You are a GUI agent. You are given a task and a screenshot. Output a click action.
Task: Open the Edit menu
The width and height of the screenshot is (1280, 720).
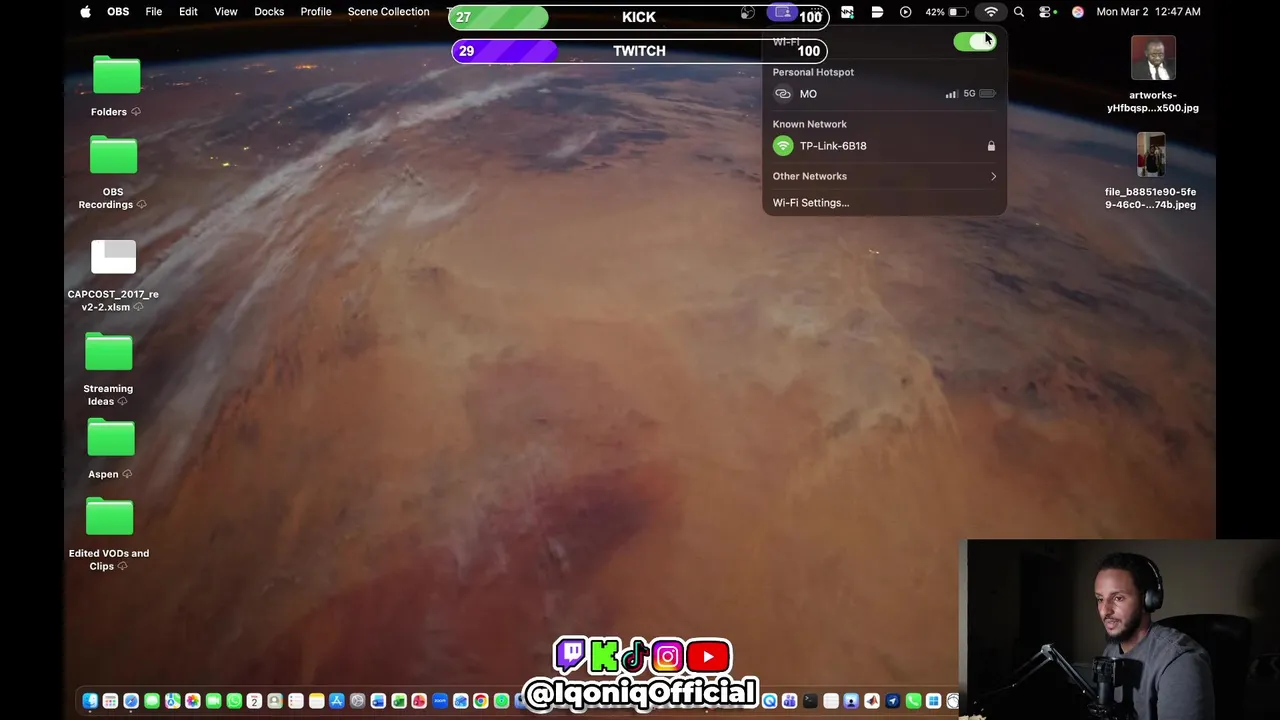(188, 12)
